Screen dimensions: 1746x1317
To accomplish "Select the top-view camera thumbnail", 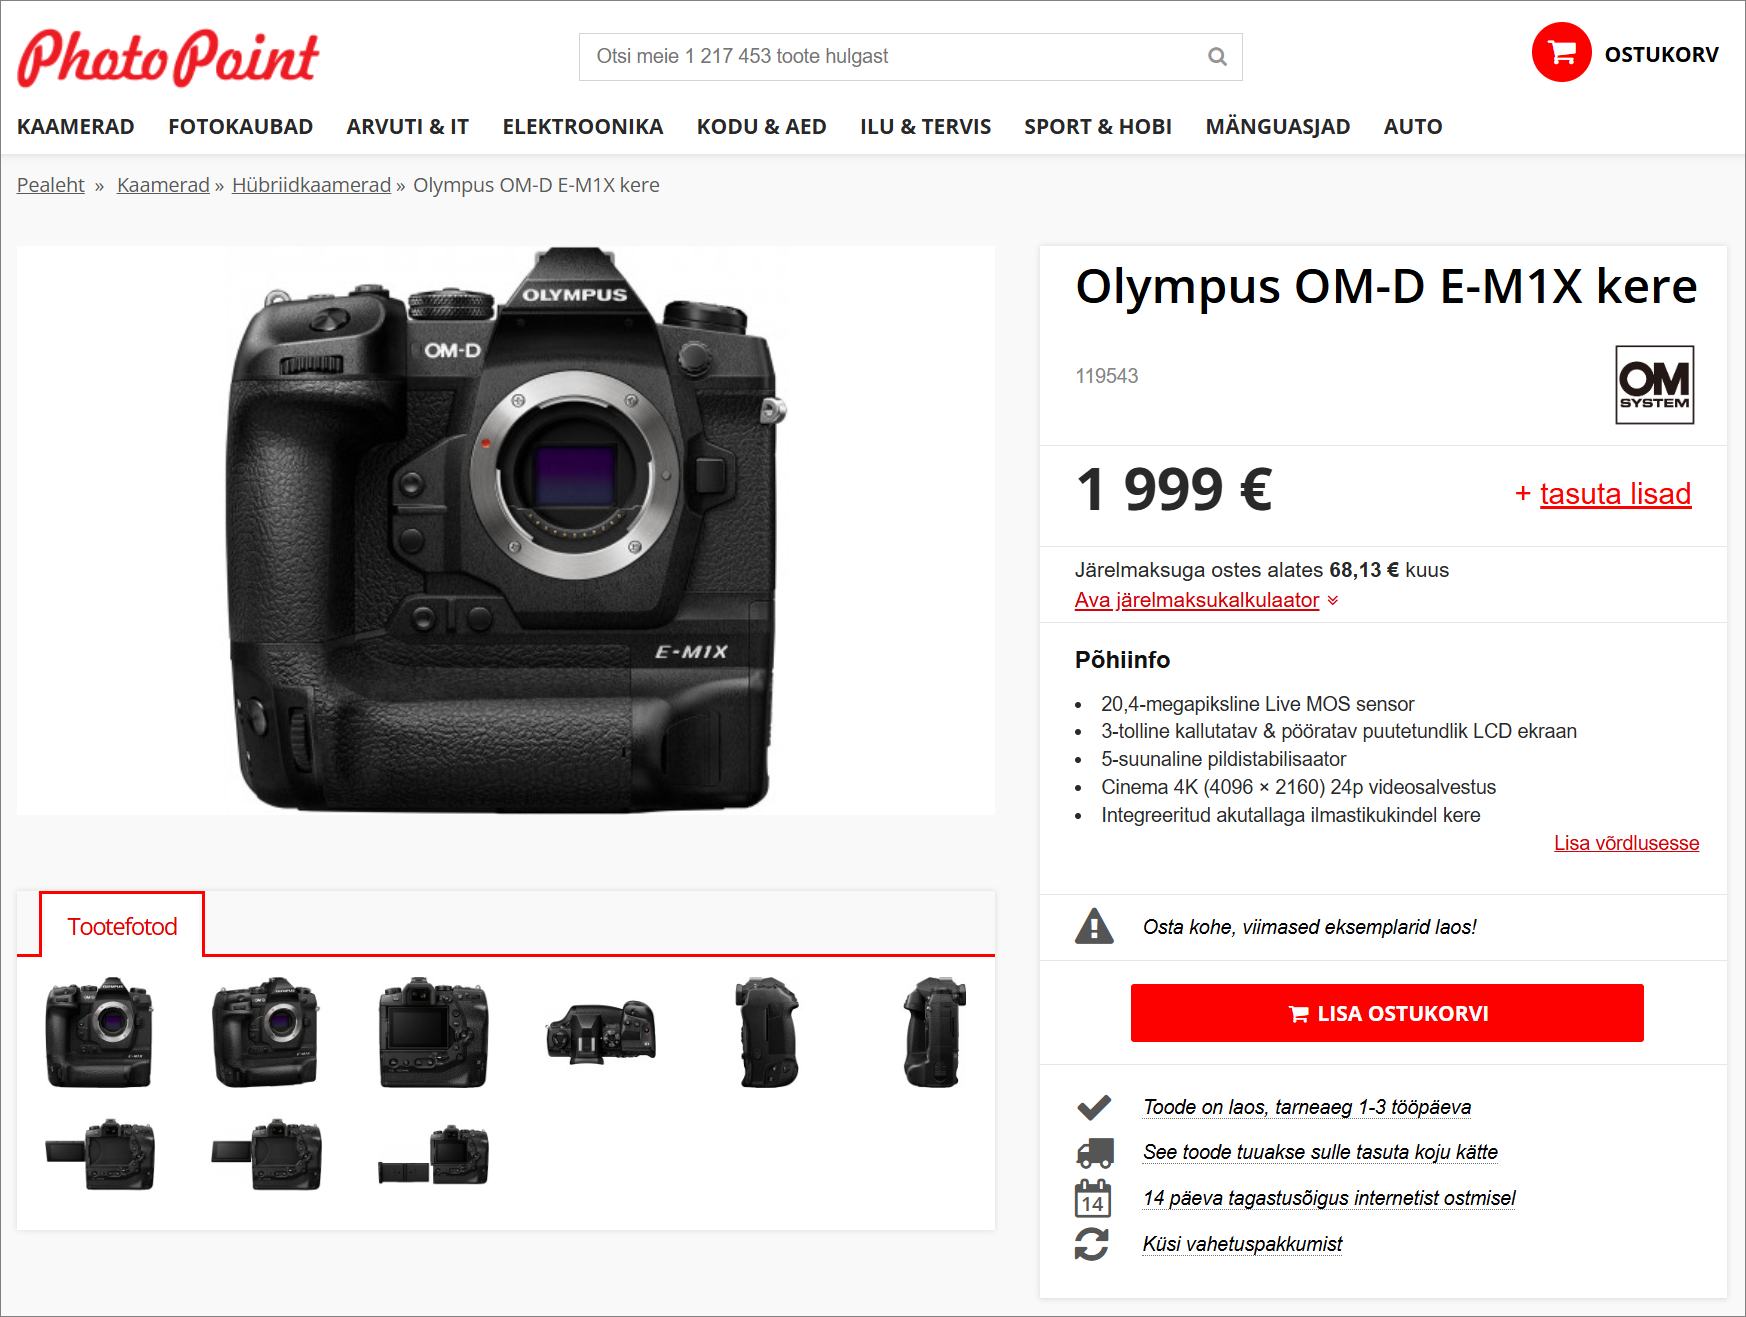I will pos(601,1033).
